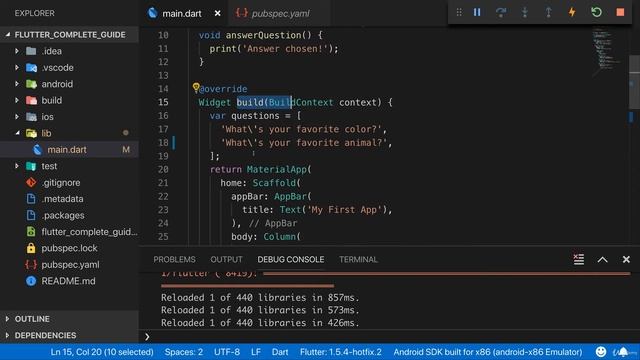Open the TERMINAL panel tab
Image resolution: width=640 pixels, height=360 pixels.
pyautogui.click(x=358, y=260)
